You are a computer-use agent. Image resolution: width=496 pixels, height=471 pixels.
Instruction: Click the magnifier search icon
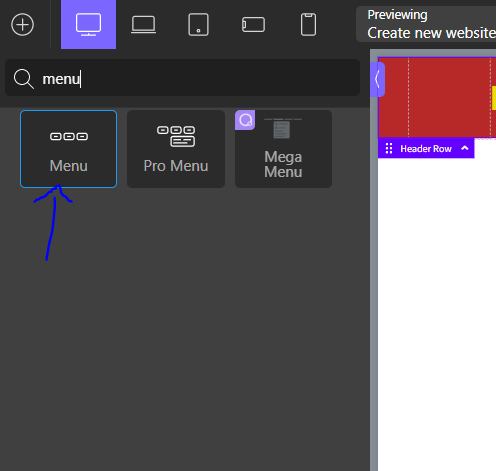pyautogui.click(x=24, y=79)
